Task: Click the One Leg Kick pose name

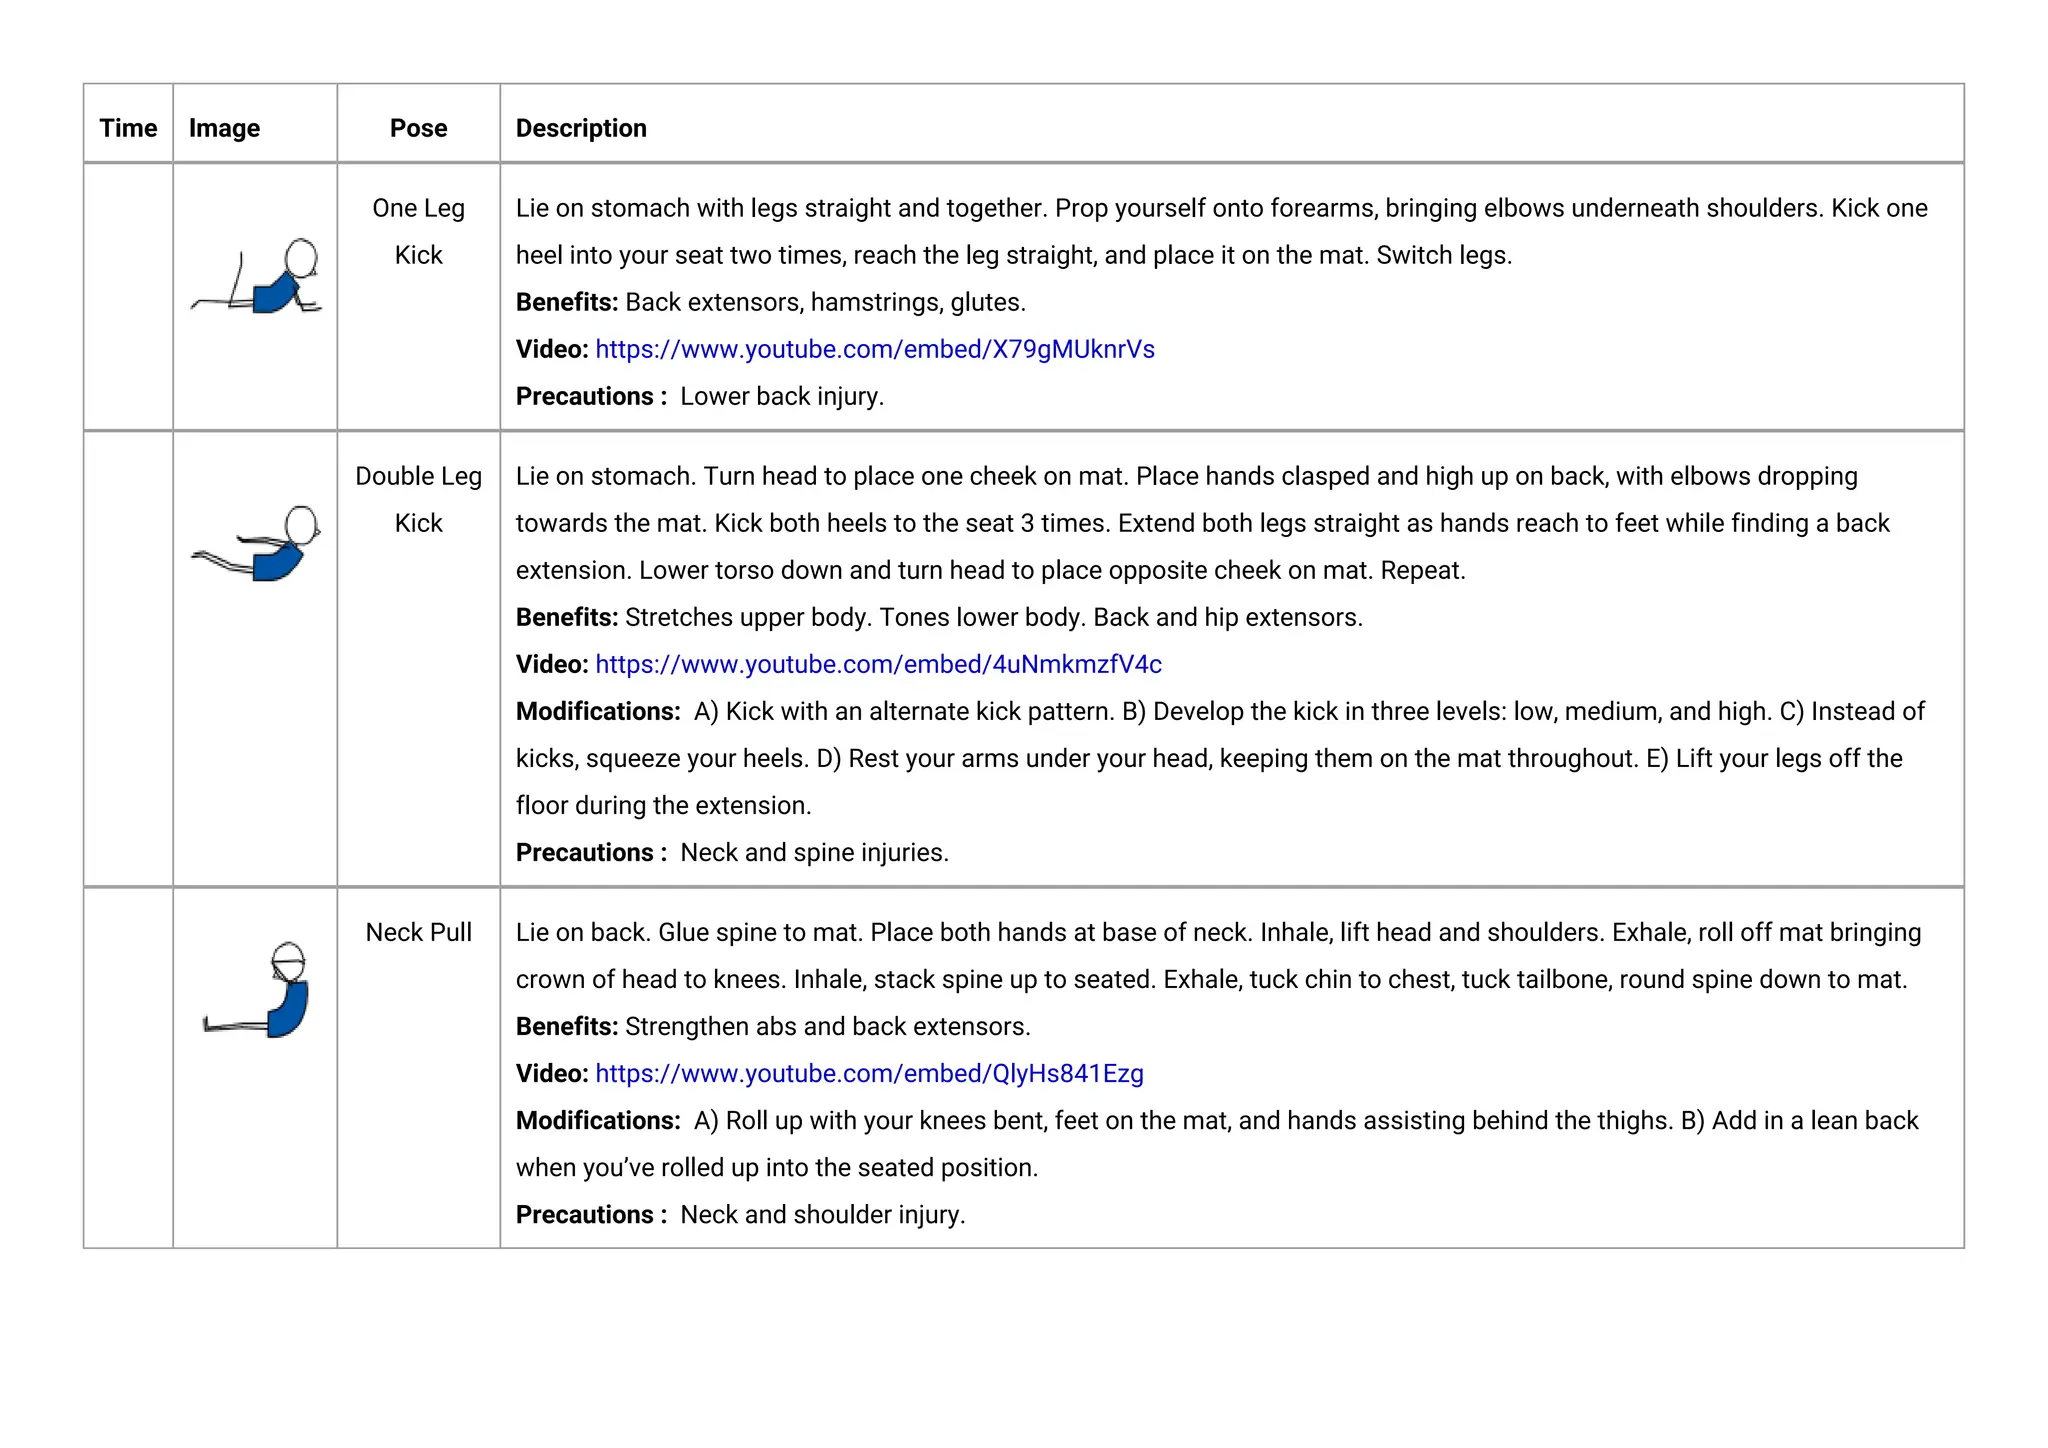Action: (418, 231)
